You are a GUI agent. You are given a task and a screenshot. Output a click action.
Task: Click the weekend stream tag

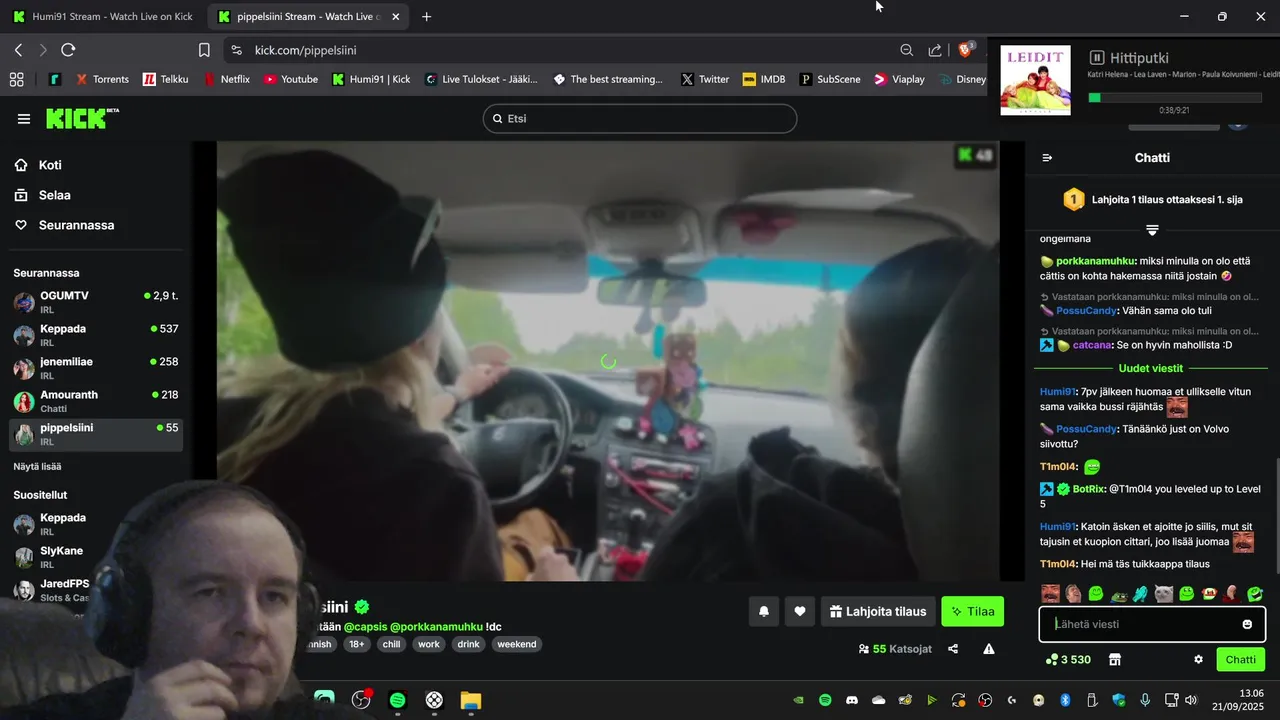[517, 644]
